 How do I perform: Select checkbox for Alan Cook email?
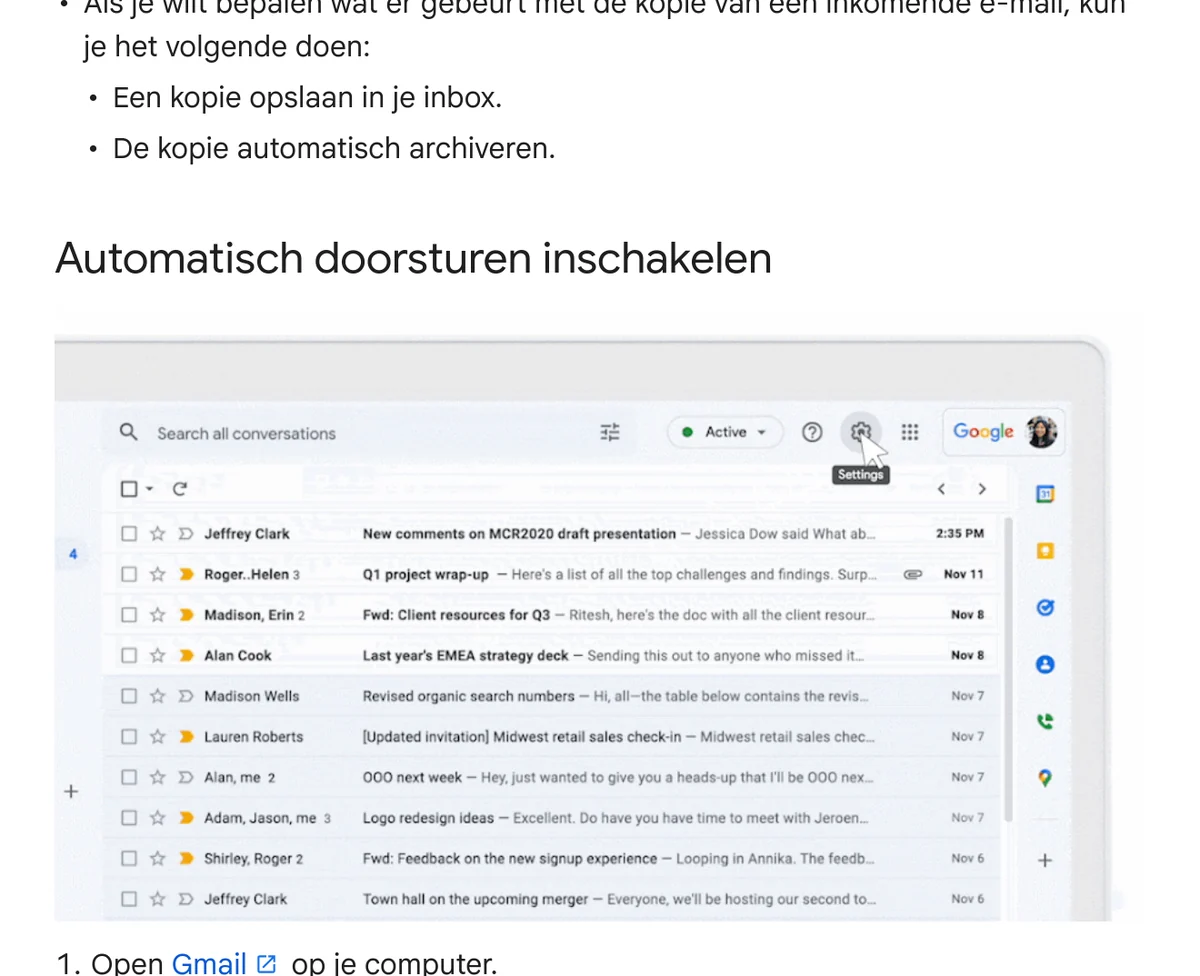coord(129,655)
